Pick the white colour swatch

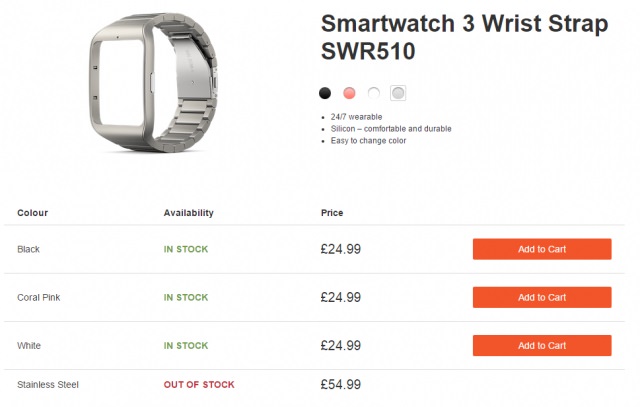(374, 93)
